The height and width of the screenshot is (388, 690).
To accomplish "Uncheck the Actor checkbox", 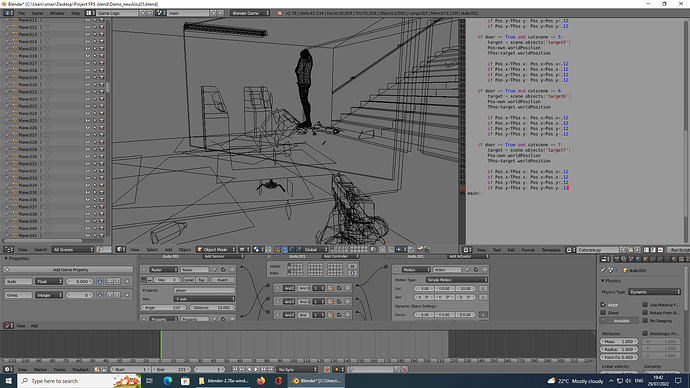I will pos(603,304).
